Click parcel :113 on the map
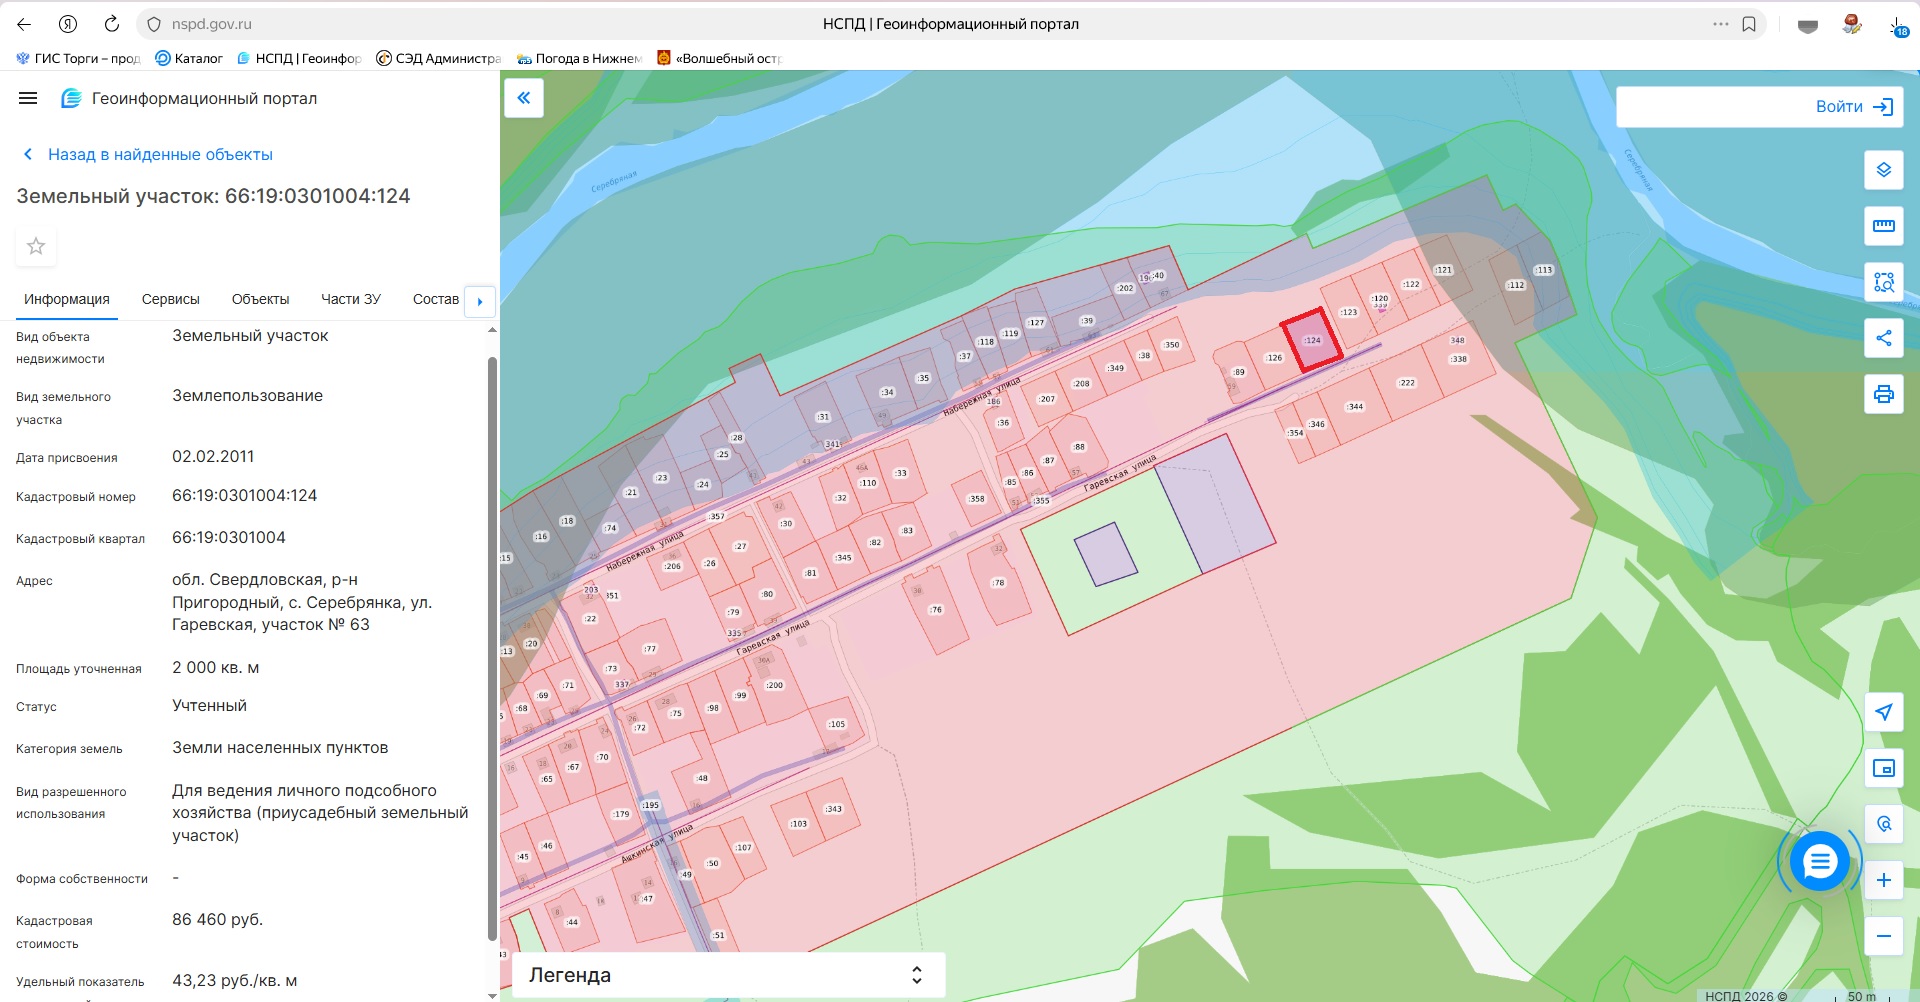Image resolution: width=1920 pixels, height=1002 pixels. 1544,270
